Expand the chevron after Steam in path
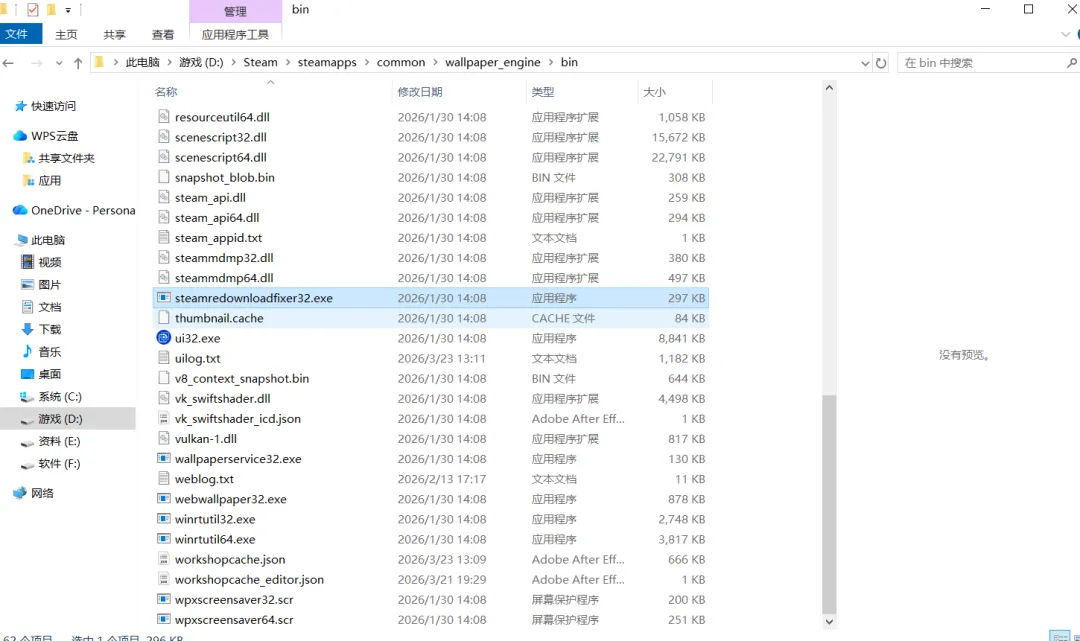Image resolution: width=1080 pixels, height=641 pixels. point(287,62)
